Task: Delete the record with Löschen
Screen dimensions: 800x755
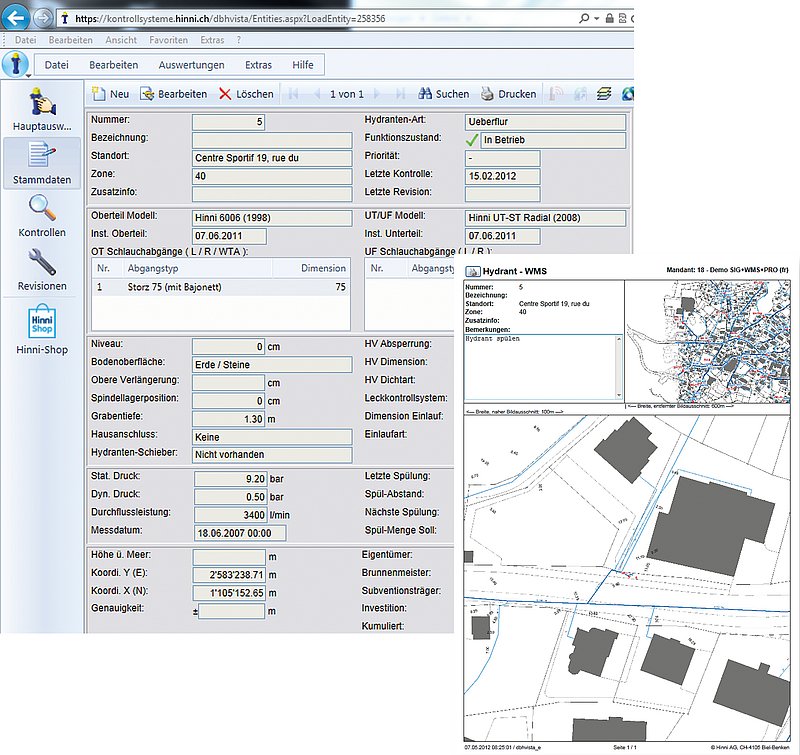Action: point(246,94)
